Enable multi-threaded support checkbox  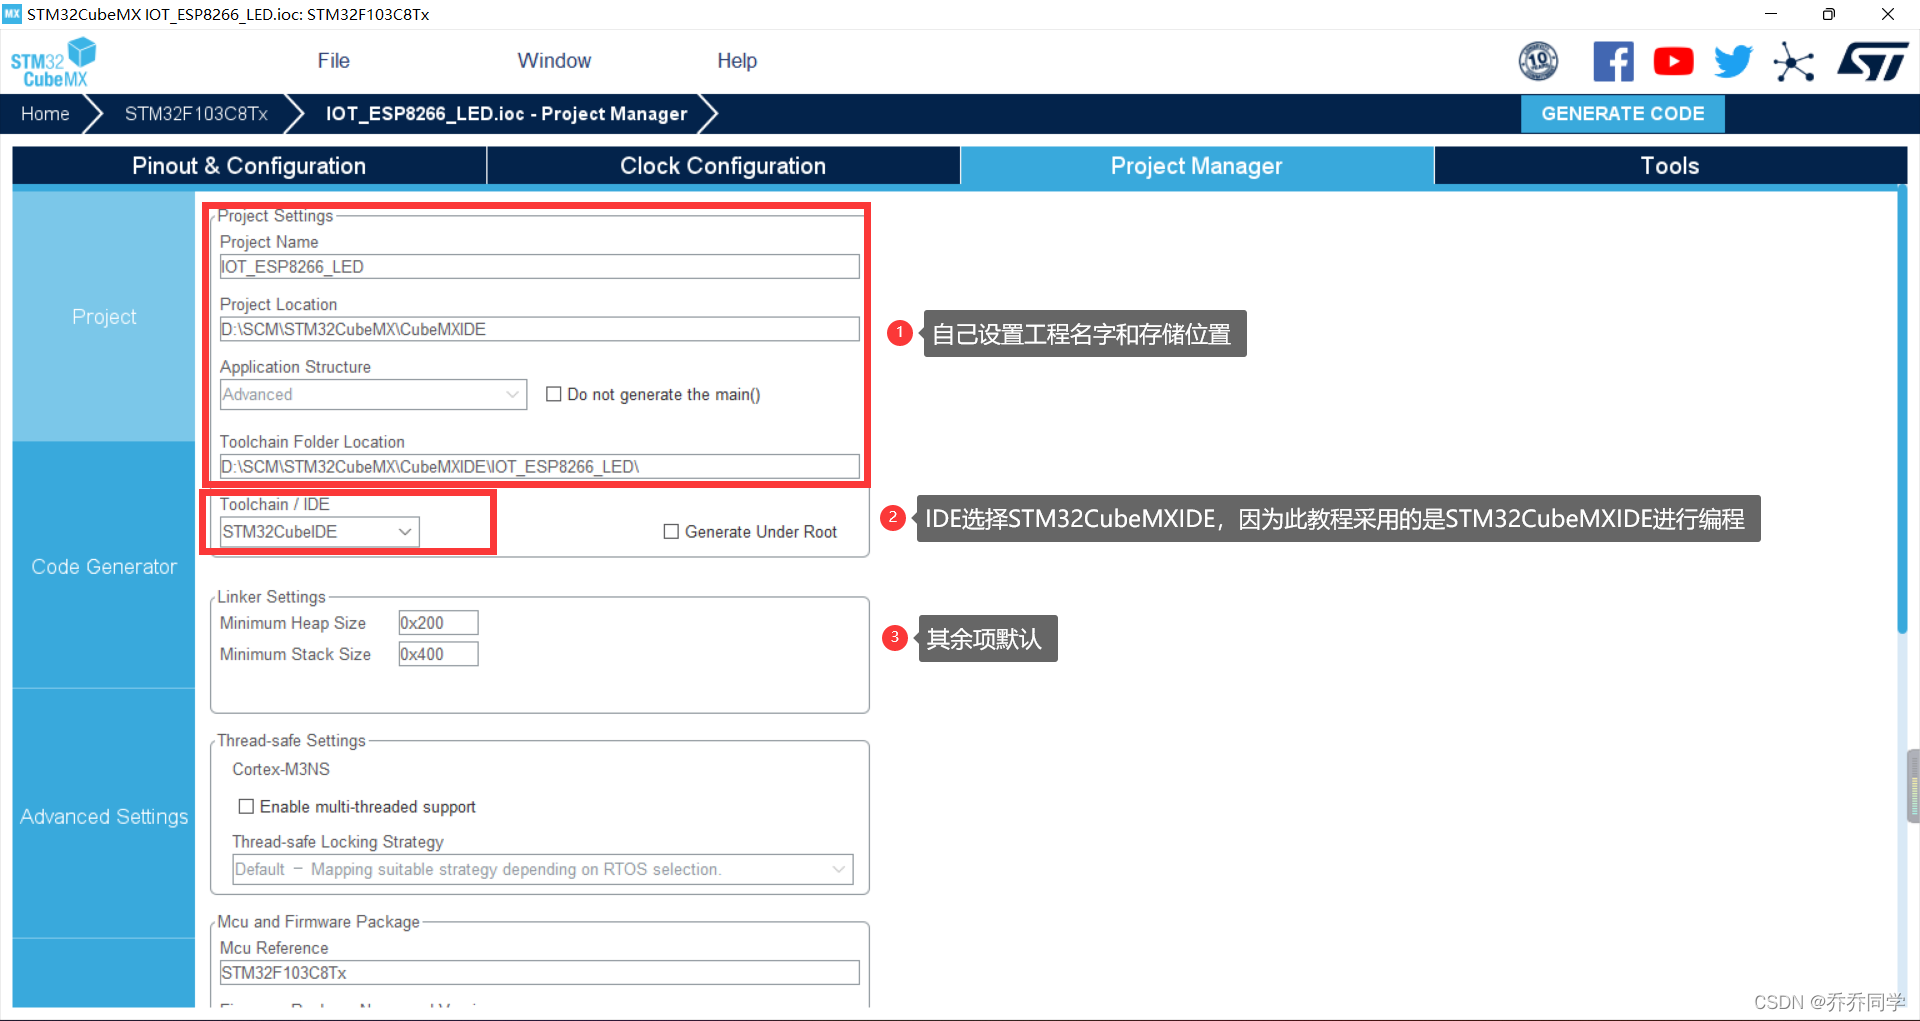coord(246,806)
